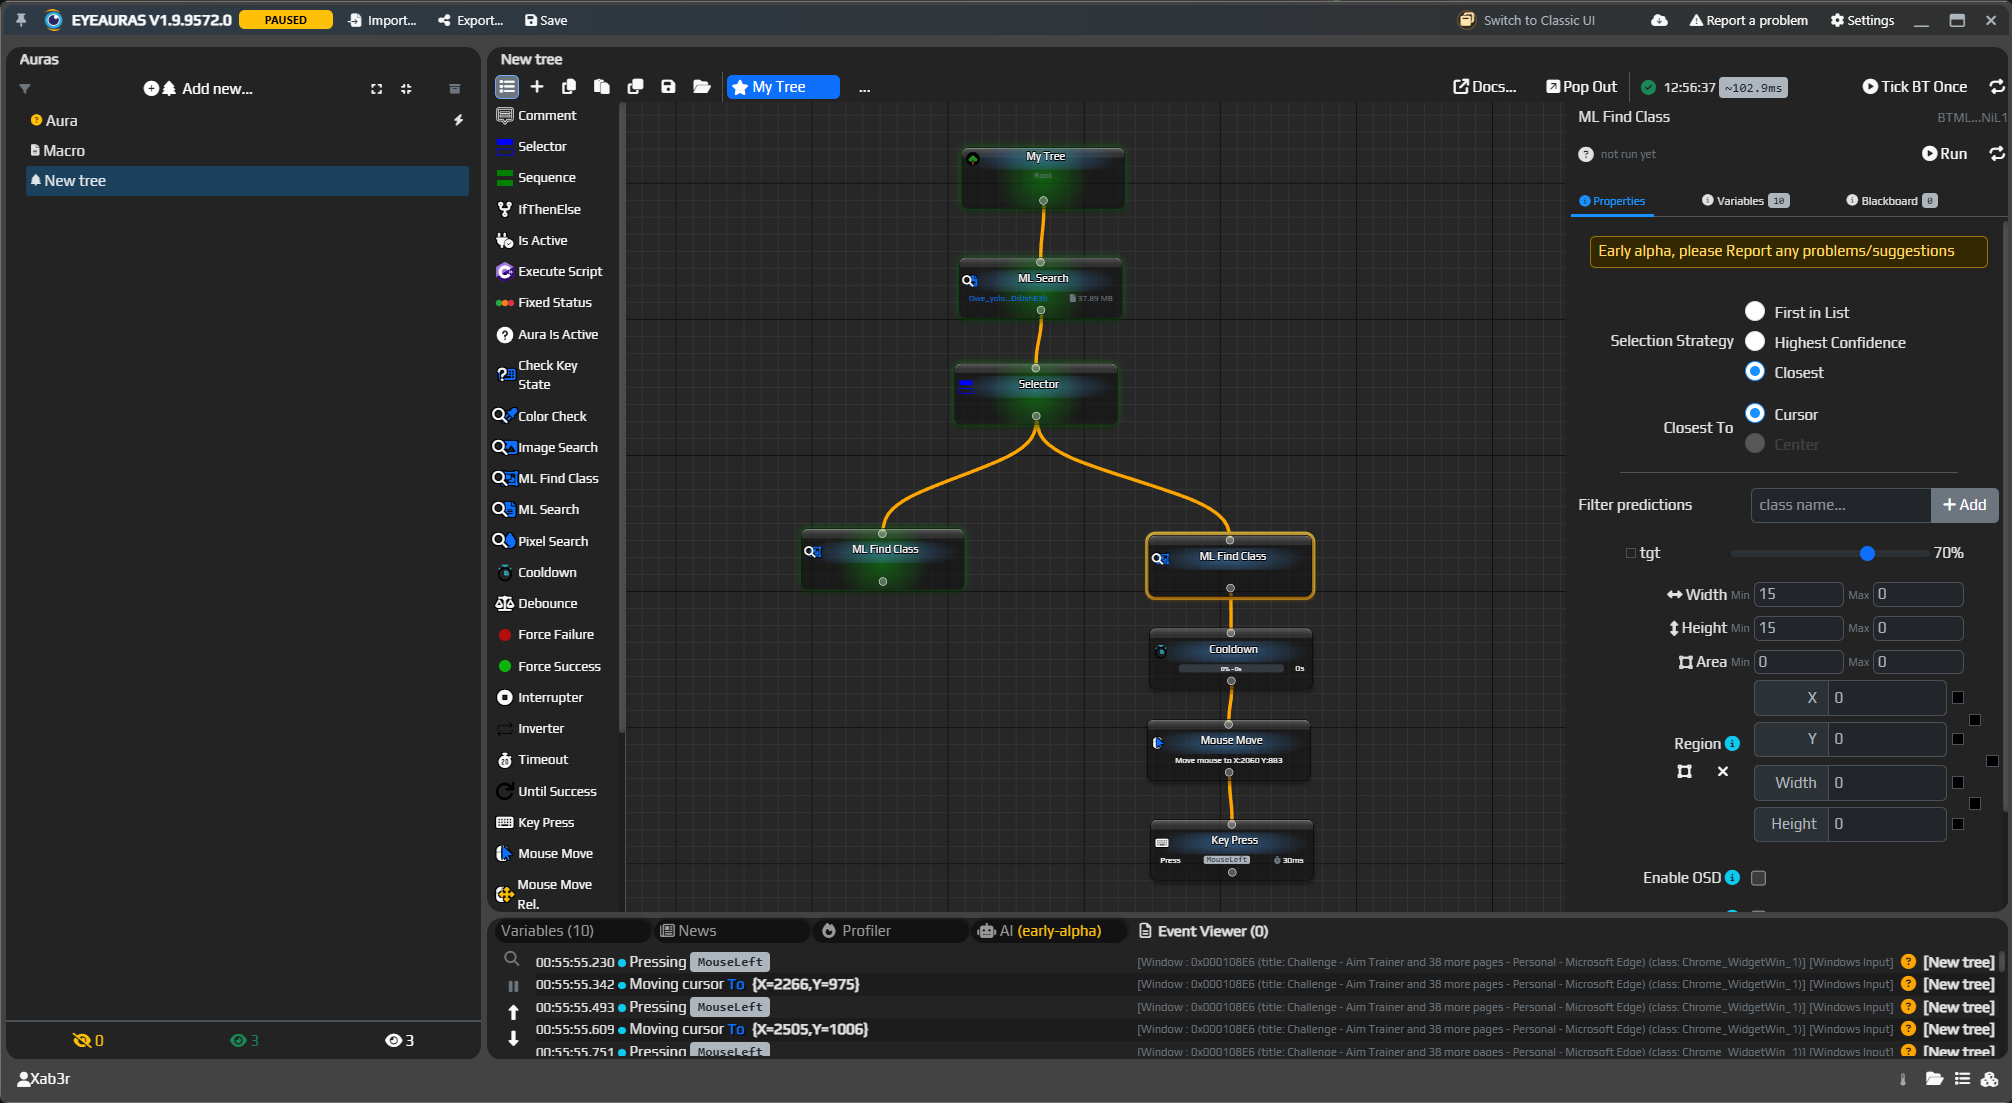The height and width of the screenshot is (1103, 2012).
Task: Click the duplicate icon in tree toolbar
Action: (x=635, y=87)
